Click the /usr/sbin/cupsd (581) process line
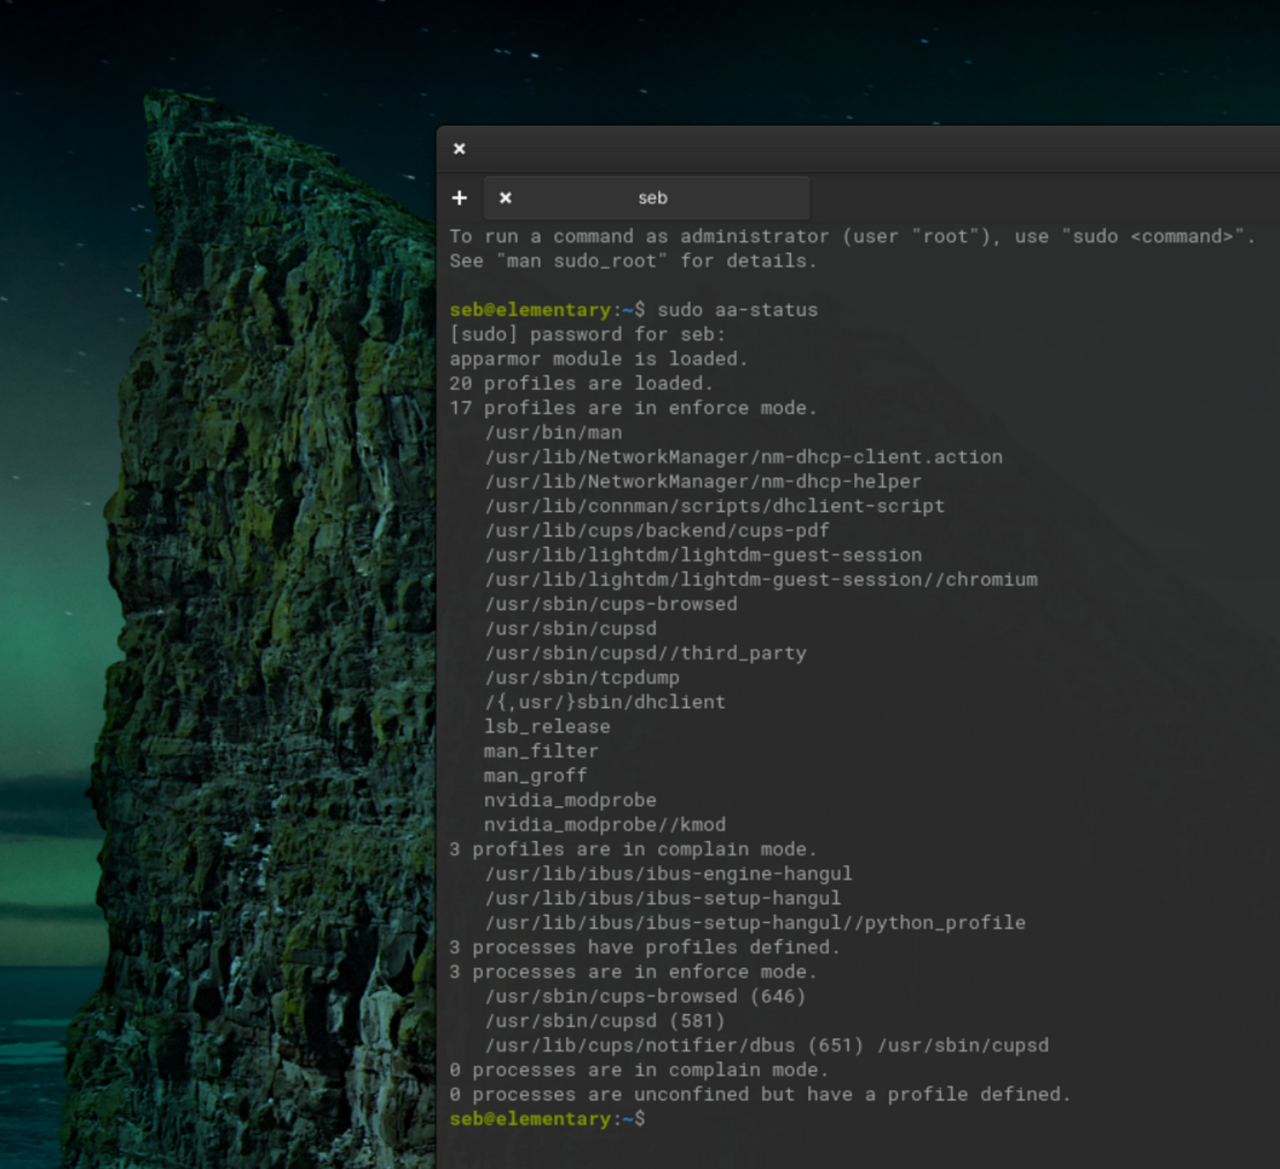Viewport: 1280px width, 1169px height. click(x=604, y=1021)
